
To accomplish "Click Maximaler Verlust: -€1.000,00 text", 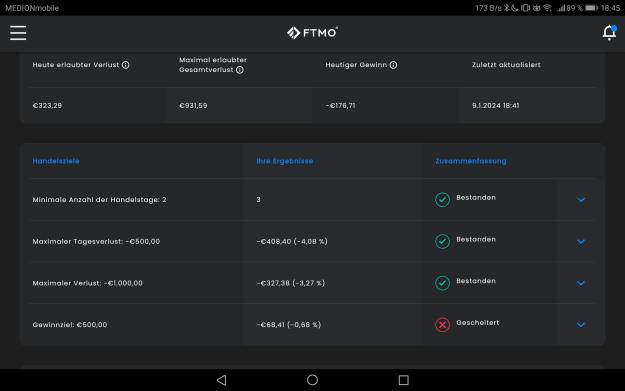I will coord(87,283).
